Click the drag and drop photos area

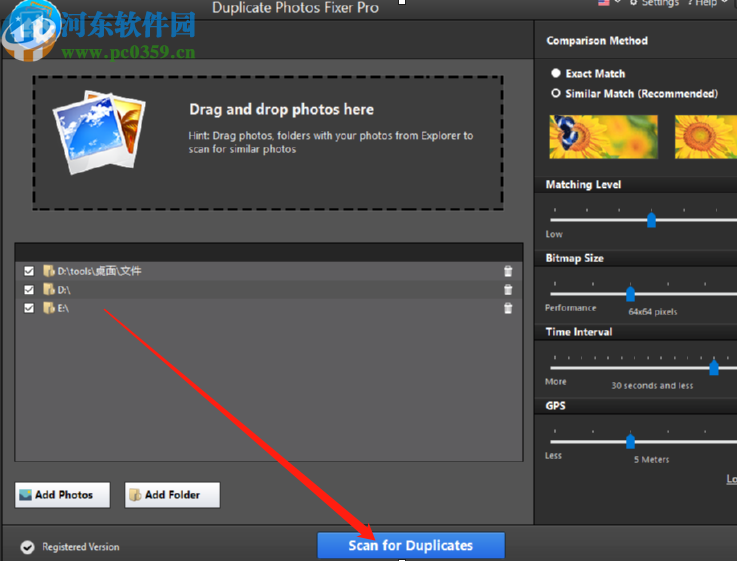point(268,142)
